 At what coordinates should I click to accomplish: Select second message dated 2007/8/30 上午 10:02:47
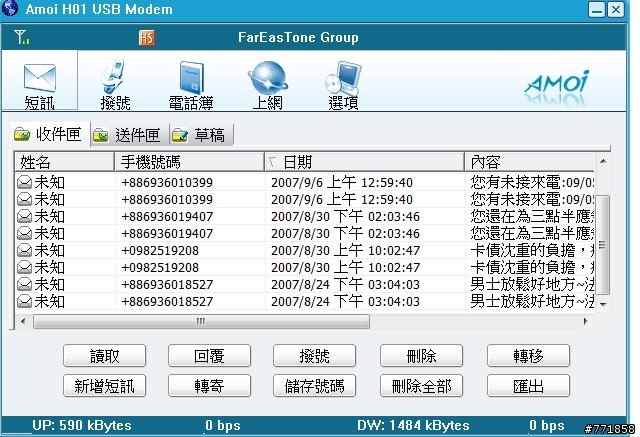coord(304,268)
